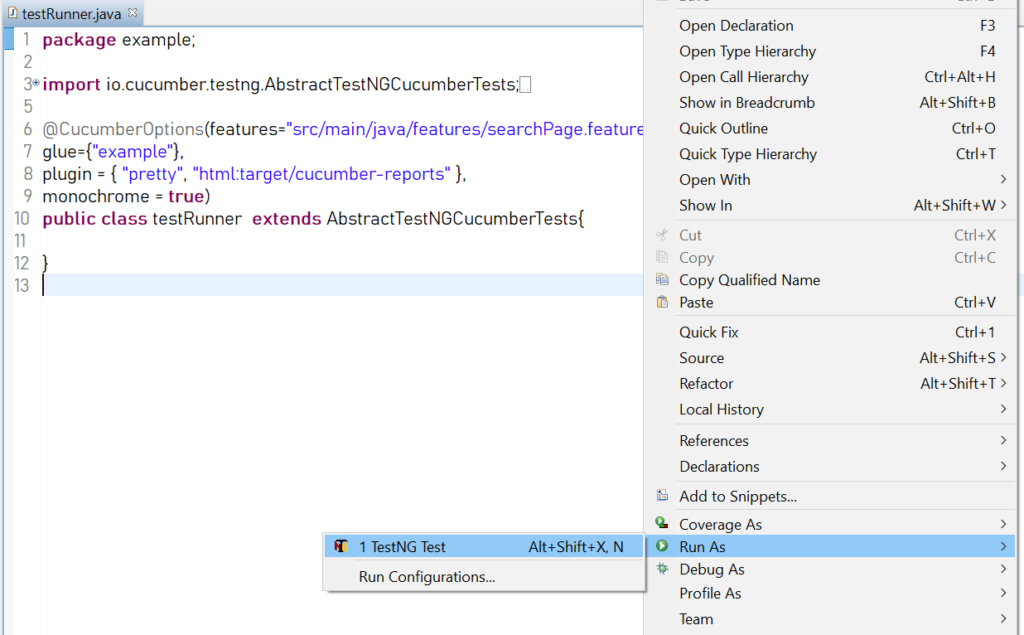Image resolution: width=1024 pixels, height=635 pixels.
Task: Select Open Declaration from the menu
Action: click(737, 25)
